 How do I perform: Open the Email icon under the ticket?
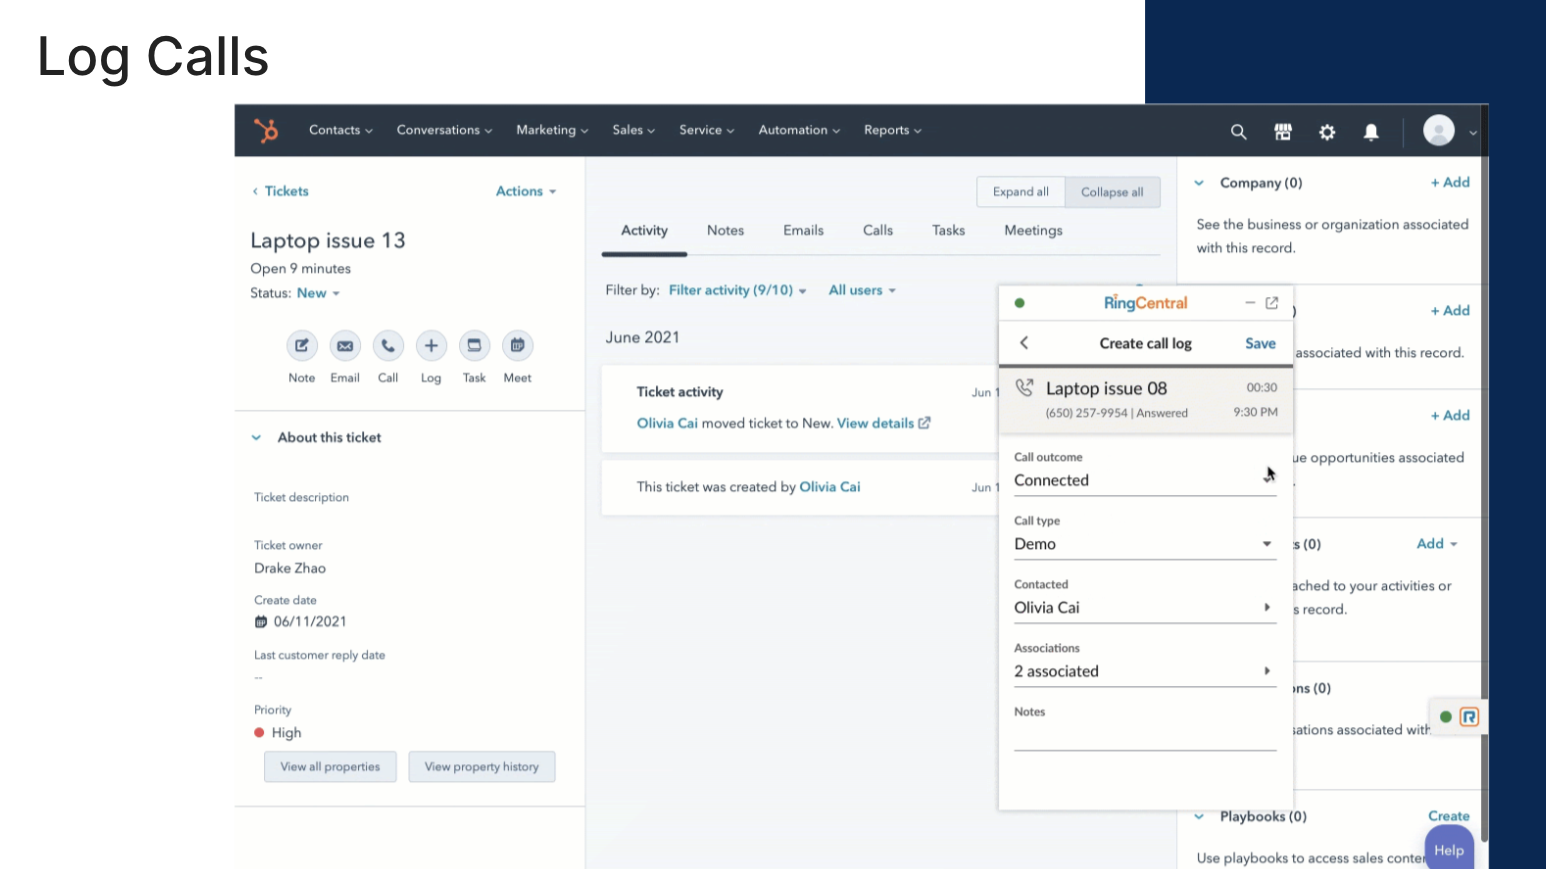(344, 345)
